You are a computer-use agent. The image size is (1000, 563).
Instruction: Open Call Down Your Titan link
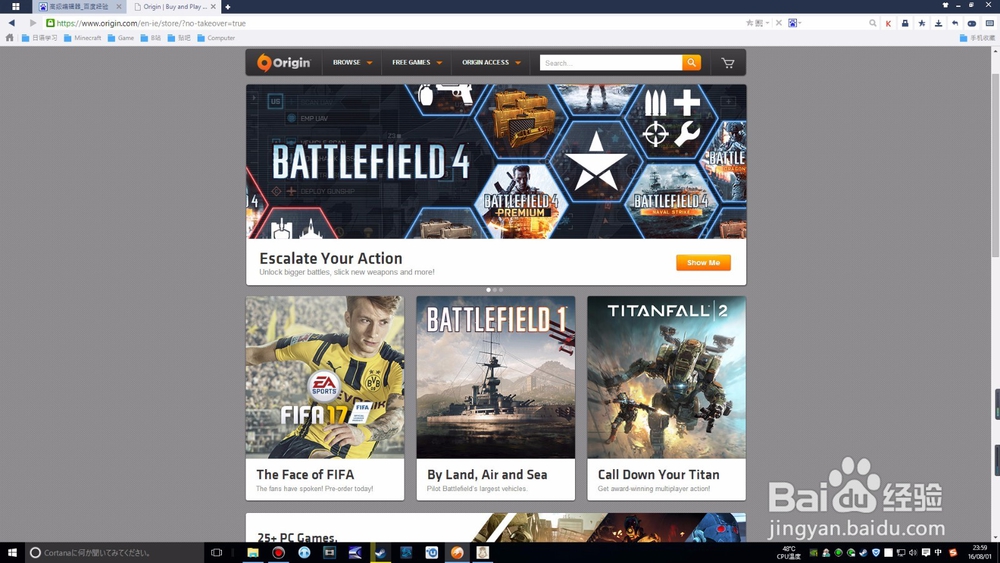coord(658,474)
